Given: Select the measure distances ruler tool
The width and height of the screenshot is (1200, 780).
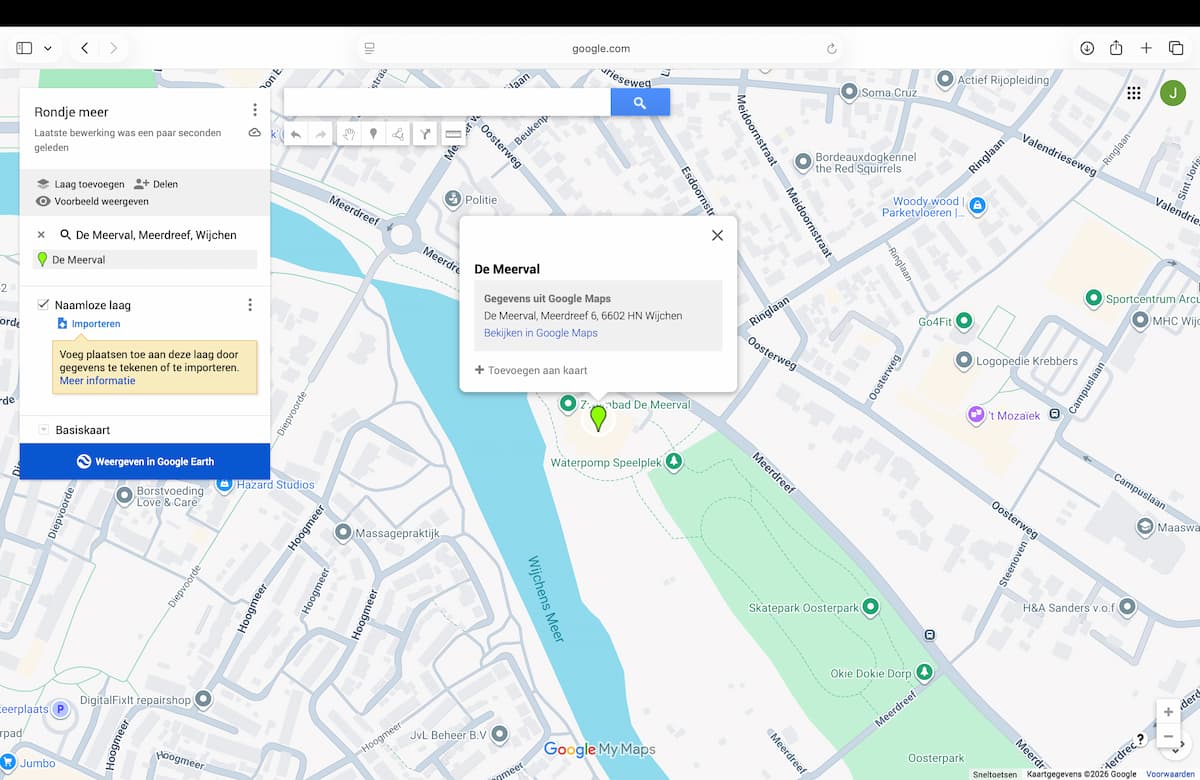Looking at the screenshot, I should (452, 133).
